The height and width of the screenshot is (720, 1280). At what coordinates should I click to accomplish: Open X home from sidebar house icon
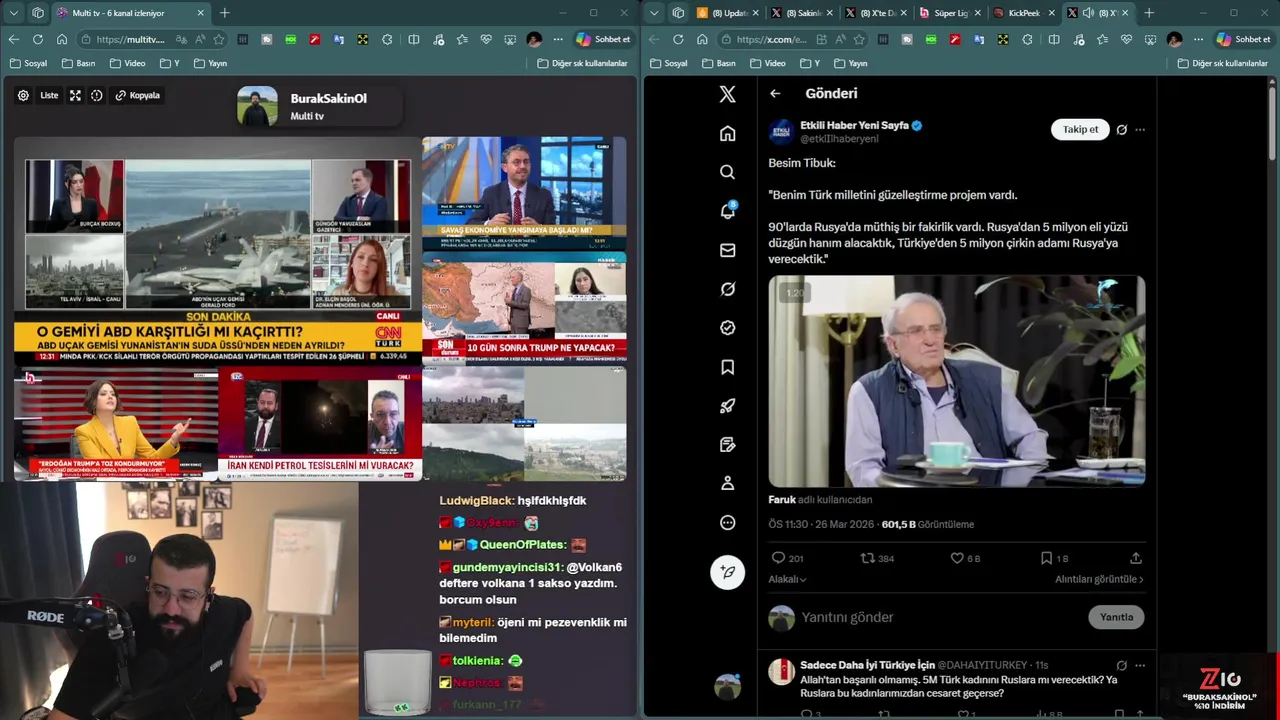tap(727, 134)
